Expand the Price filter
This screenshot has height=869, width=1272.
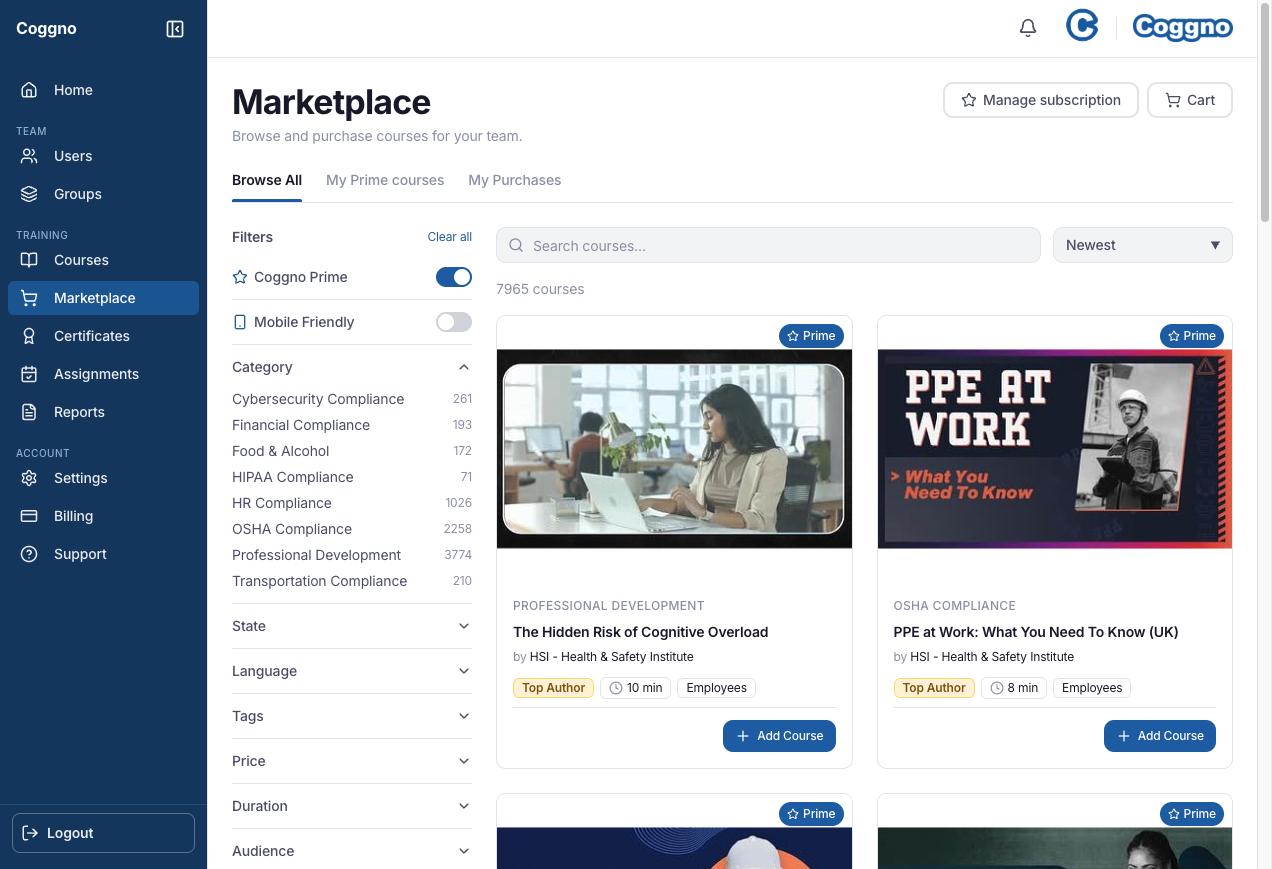(x=352, y=761)
